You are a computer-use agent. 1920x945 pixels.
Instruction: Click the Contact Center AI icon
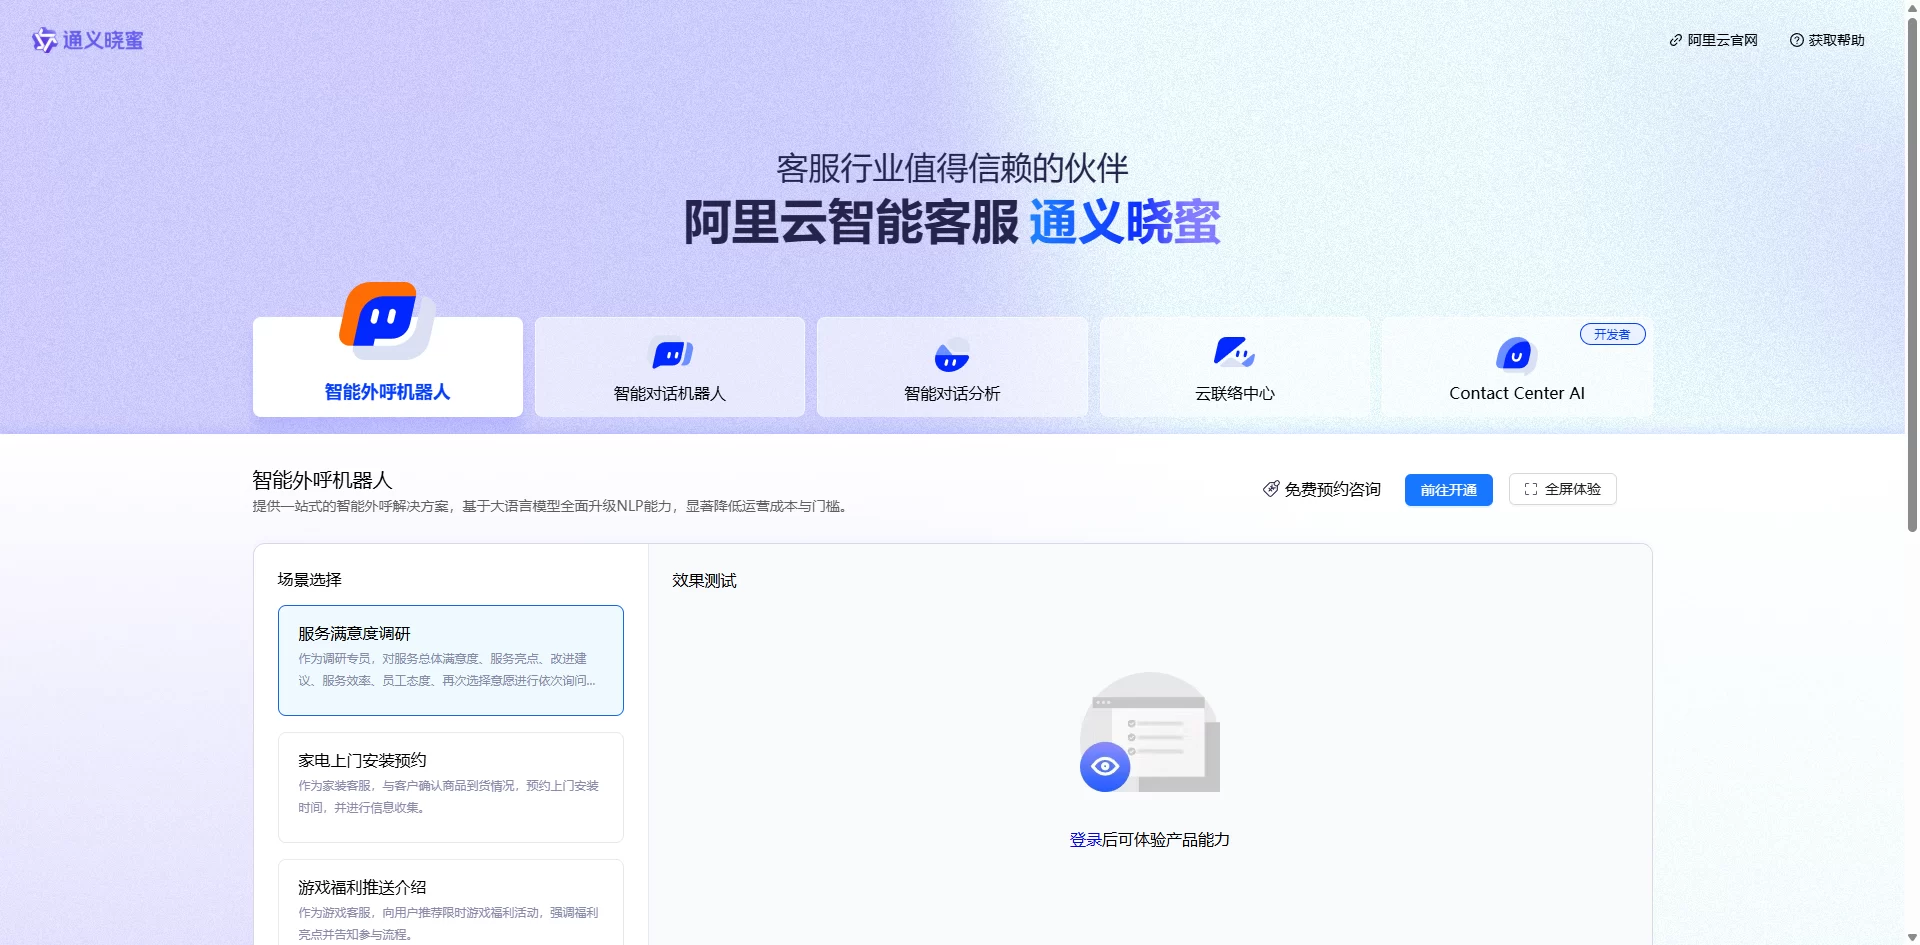pyautogui.click(x=1515, y=354)
